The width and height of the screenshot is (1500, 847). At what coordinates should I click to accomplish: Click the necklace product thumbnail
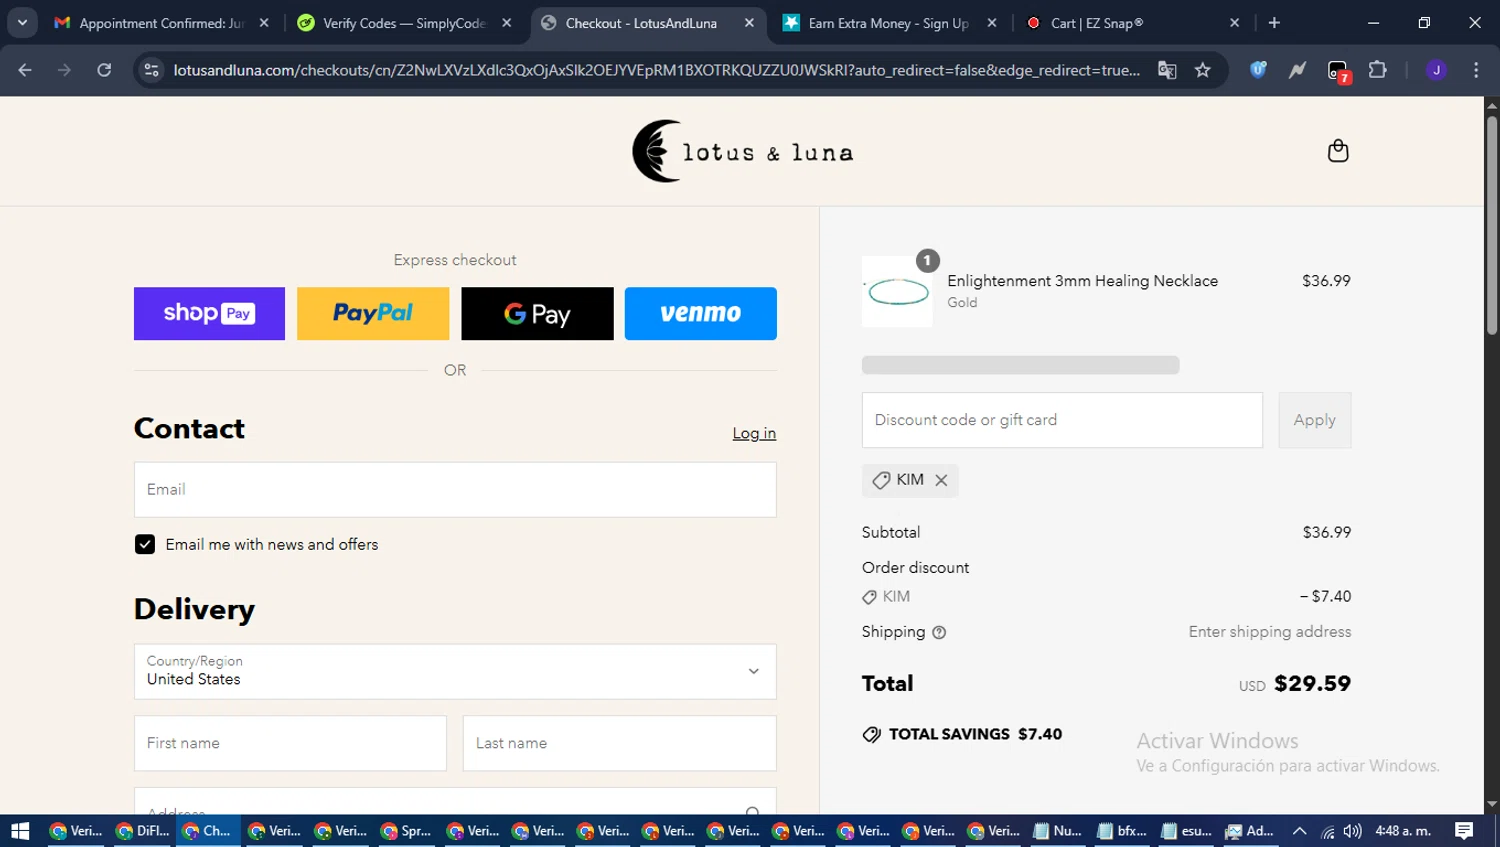coord(897,292)
